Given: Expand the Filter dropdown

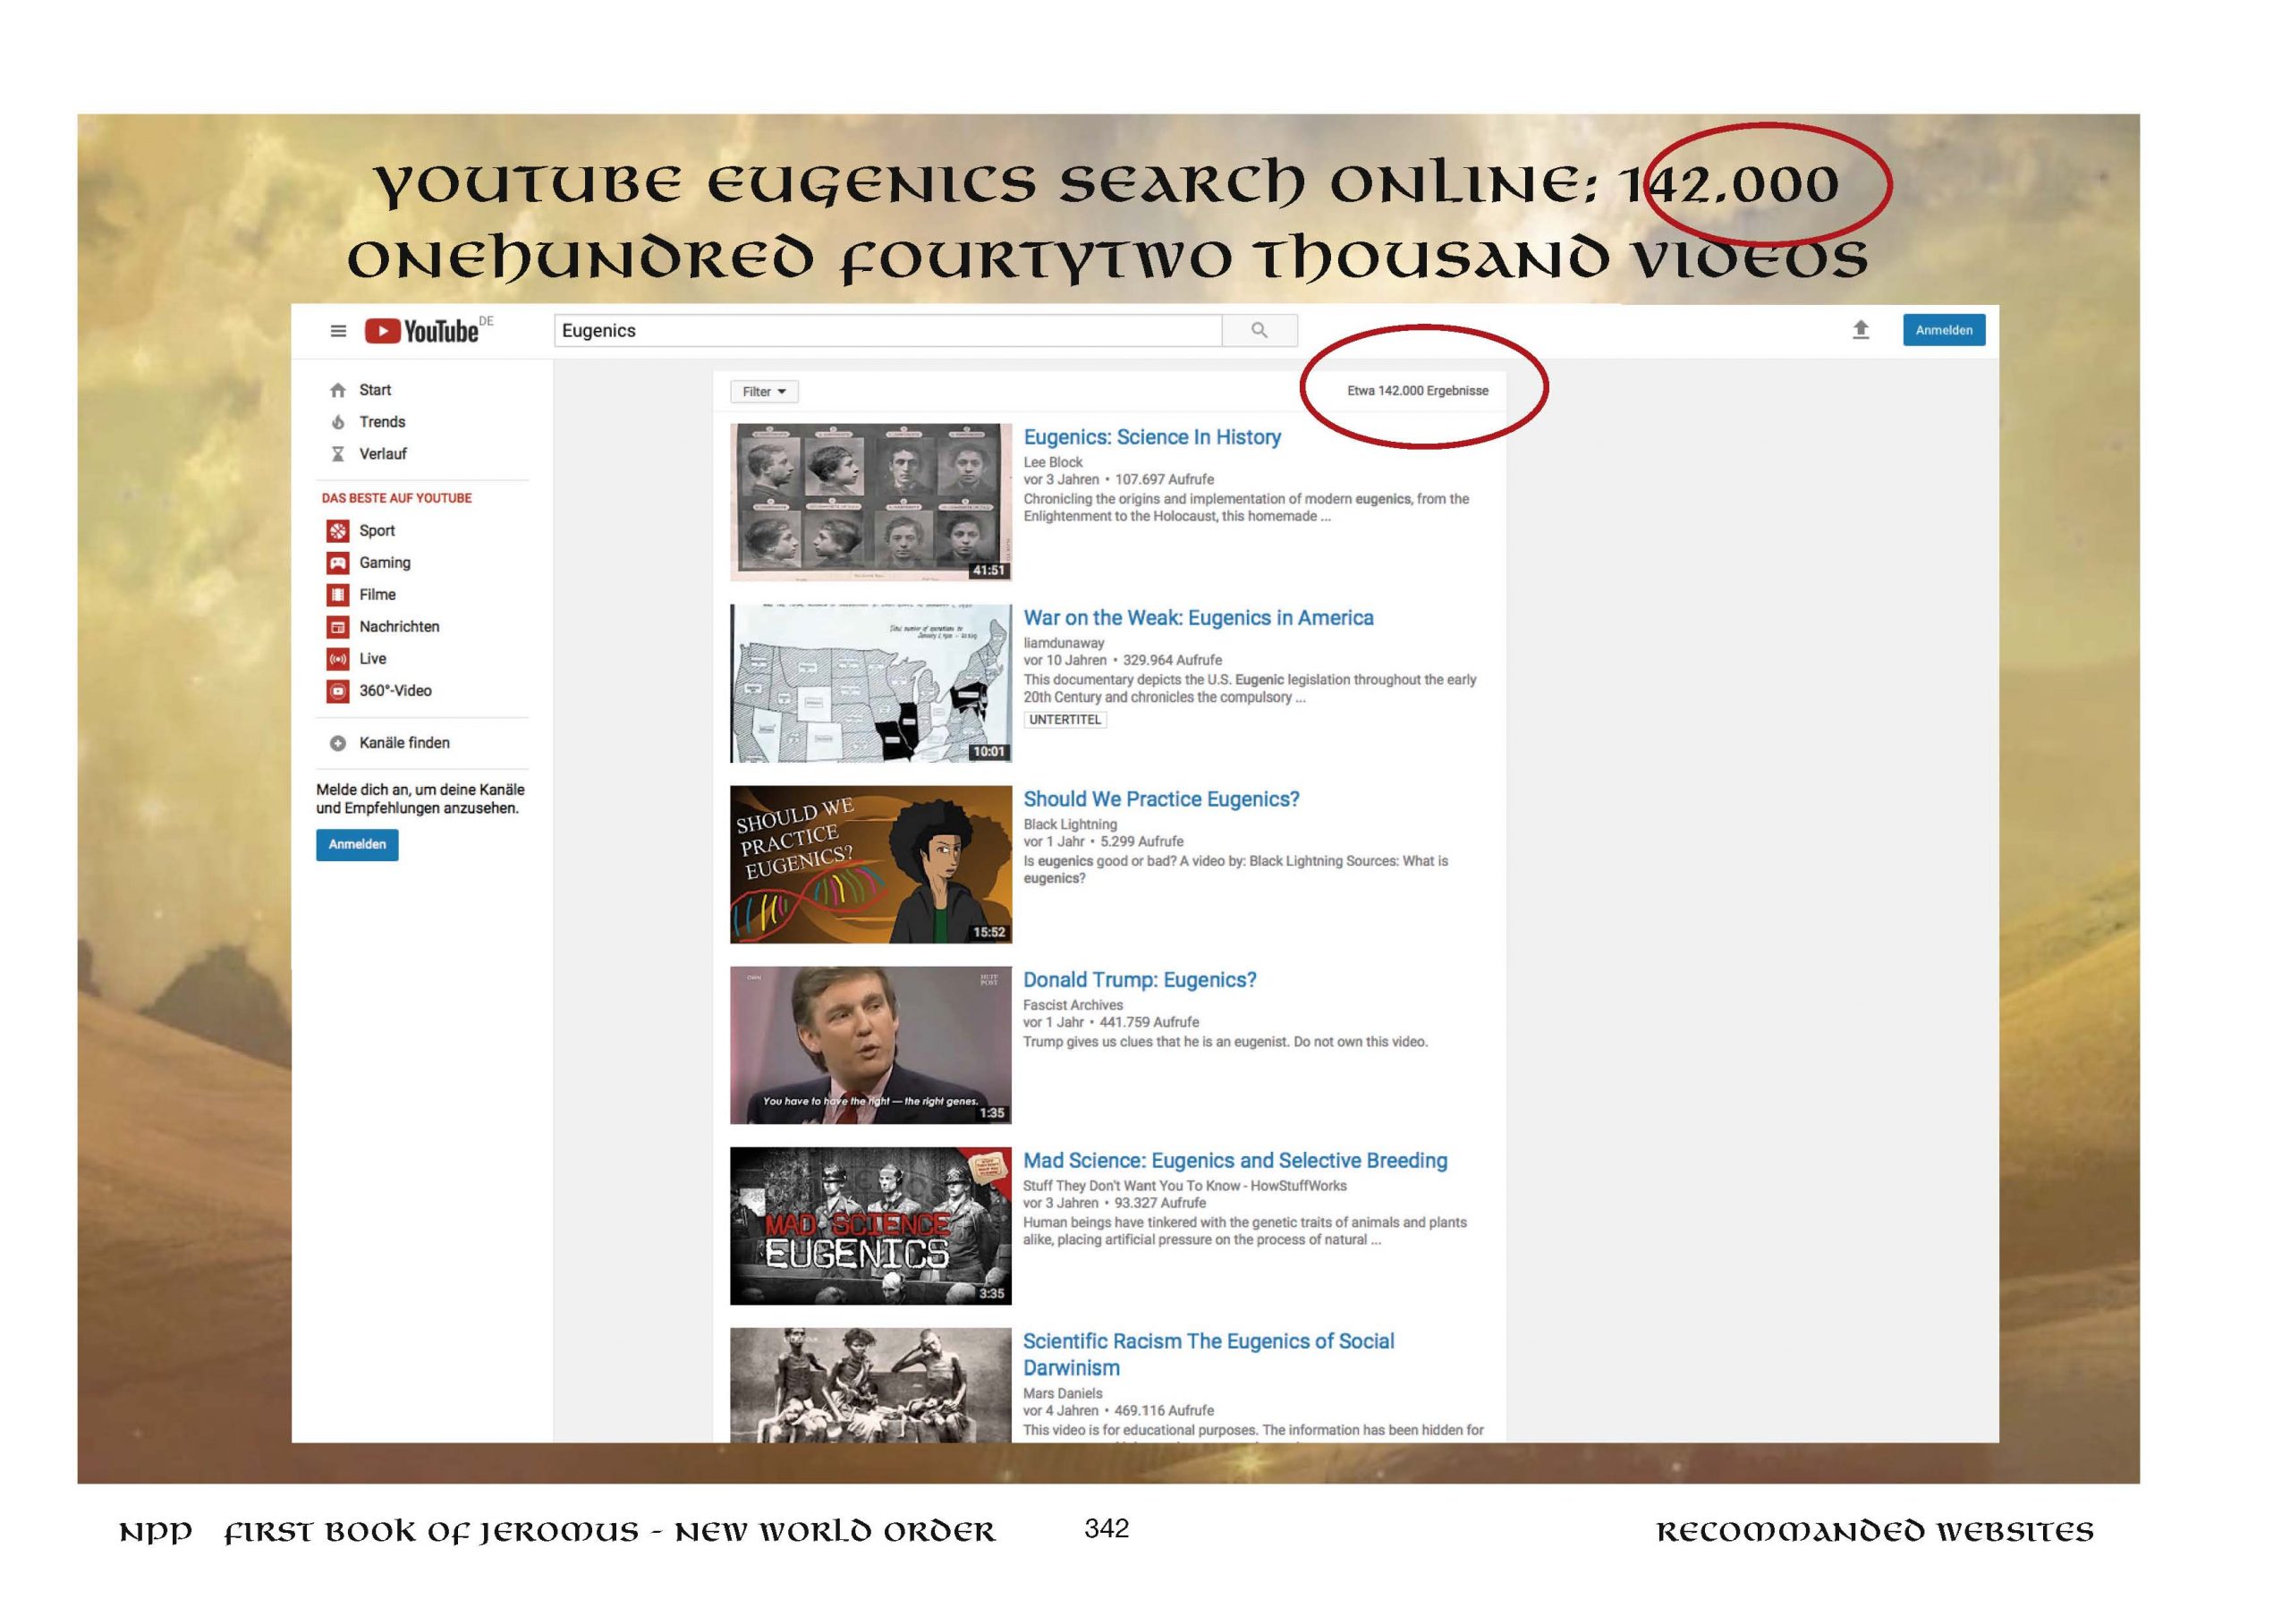Looking at the screenshot, I should (x=764, y=392).
